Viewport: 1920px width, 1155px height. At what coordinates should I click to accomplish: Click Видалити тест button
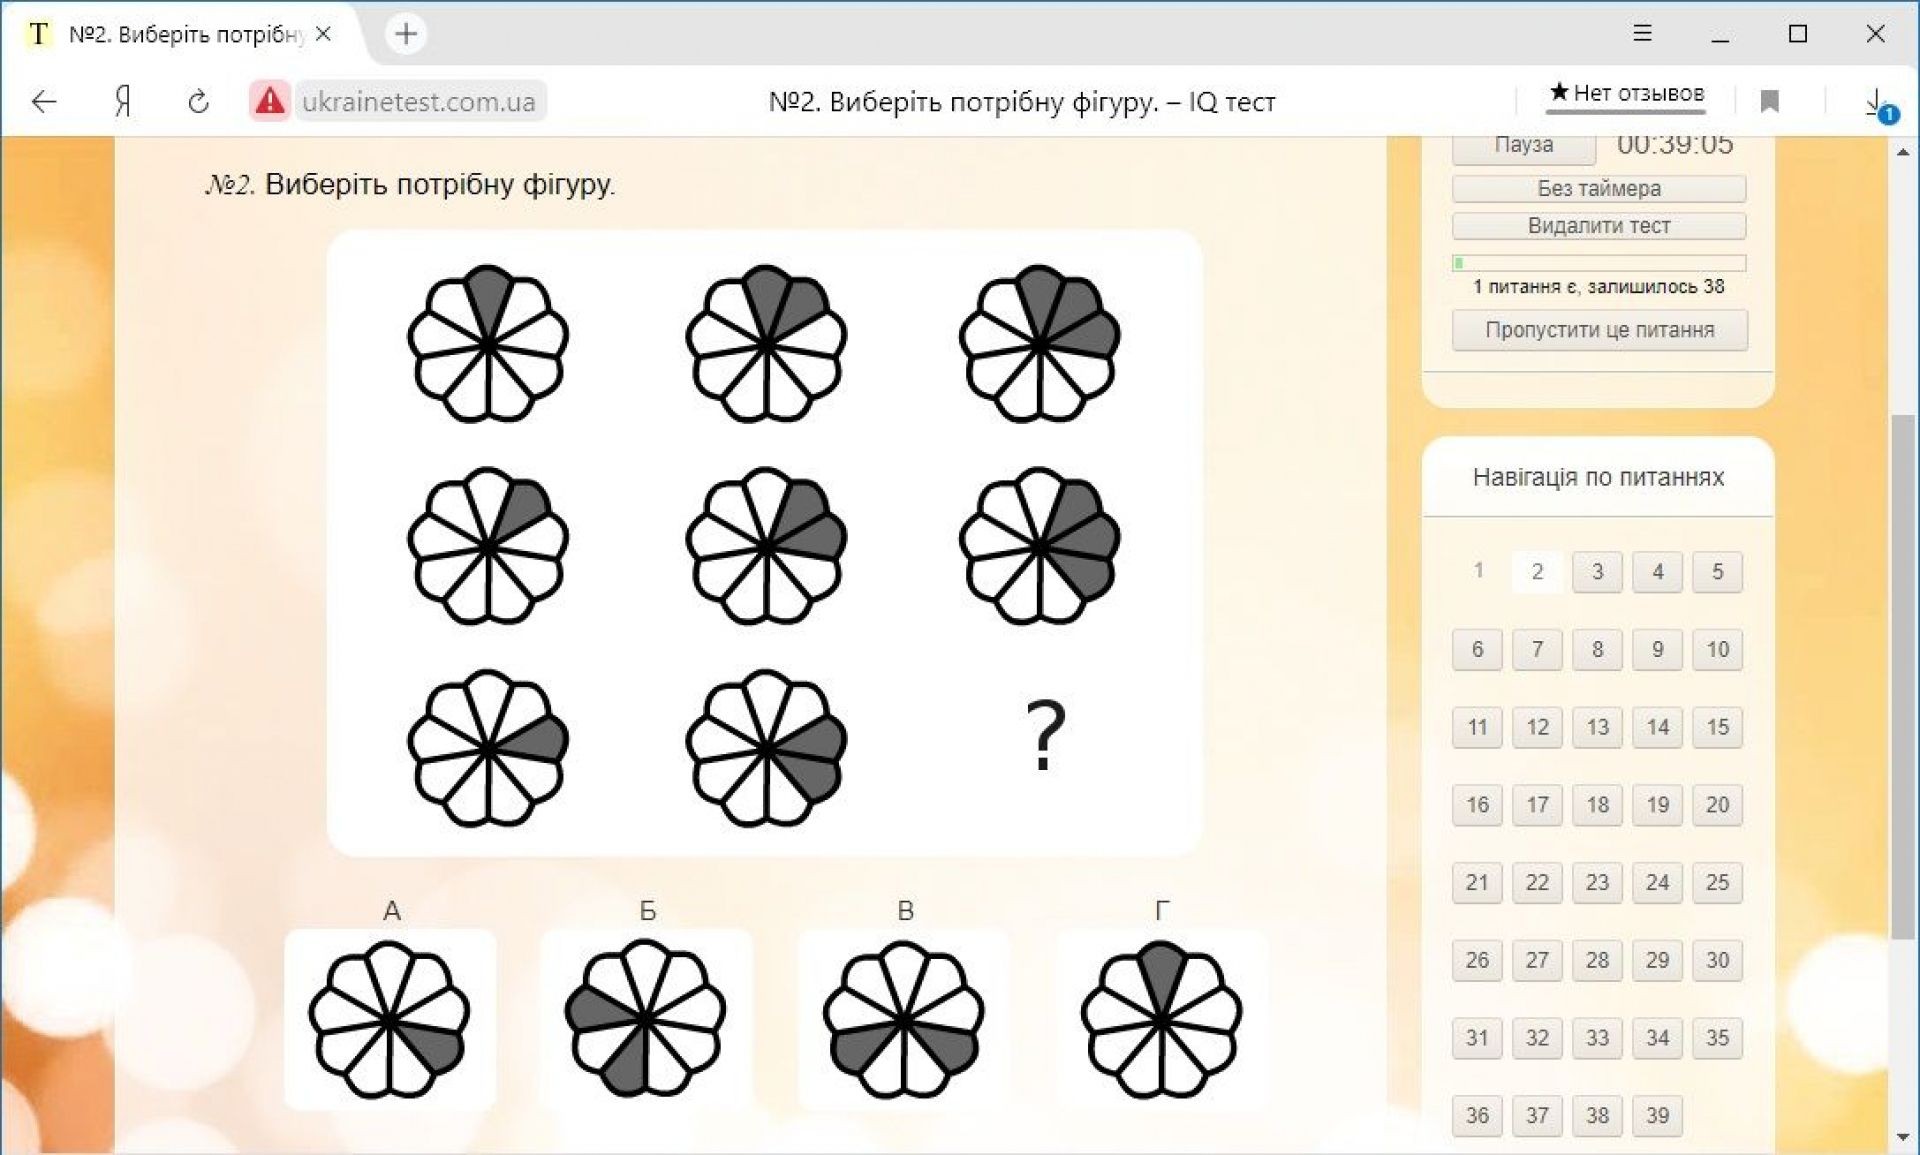click(x=1598, y=226)
